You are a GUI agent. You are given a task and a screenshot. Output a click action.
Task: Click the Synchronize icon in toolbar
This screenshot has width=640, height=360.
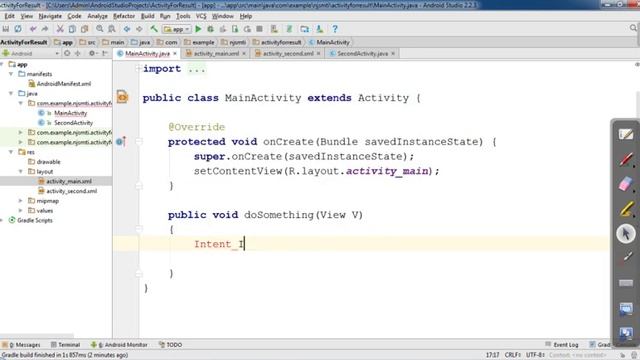point(18,29)
